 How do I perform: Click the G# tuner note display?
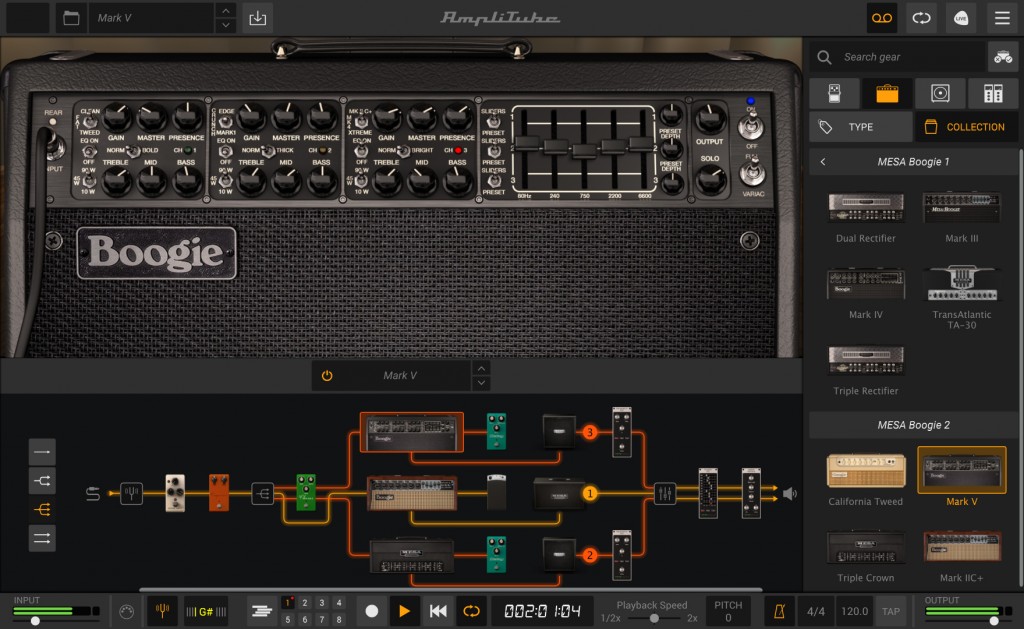pos(206,611)
